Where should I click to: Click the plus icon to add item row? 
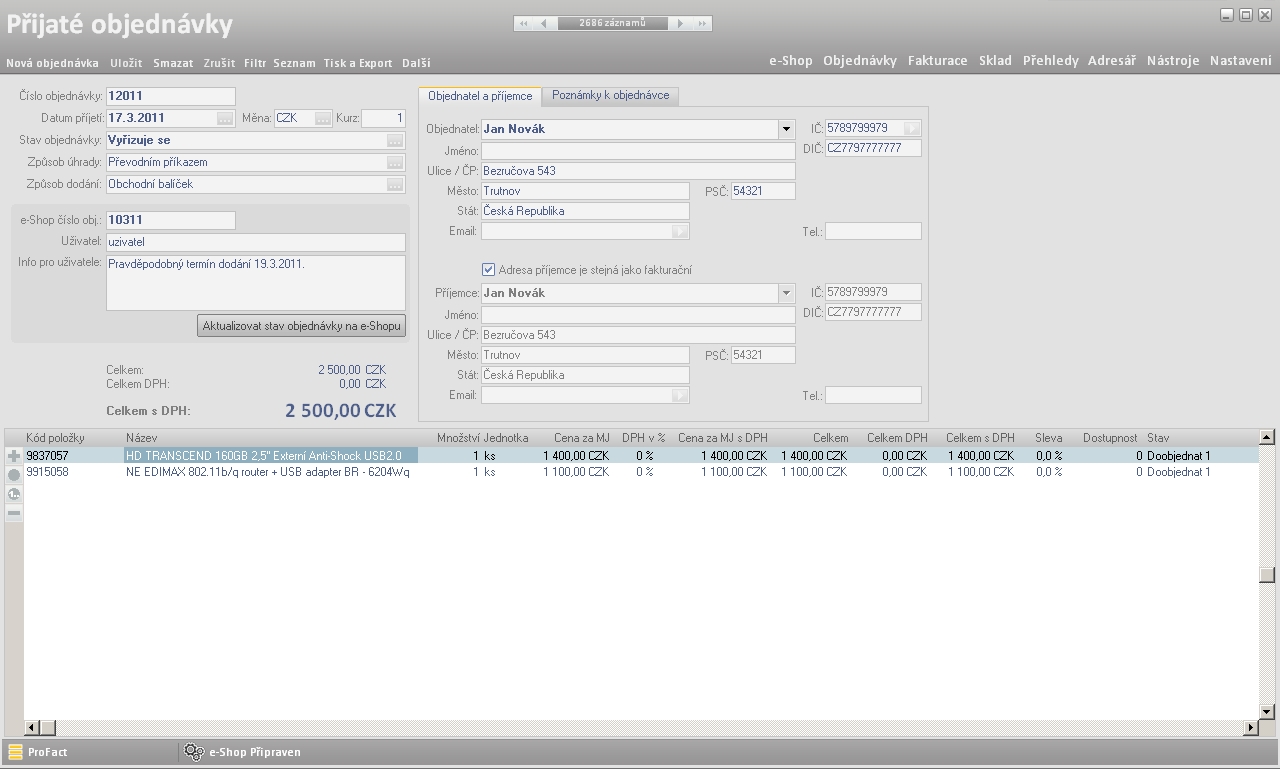pos(14,456)
